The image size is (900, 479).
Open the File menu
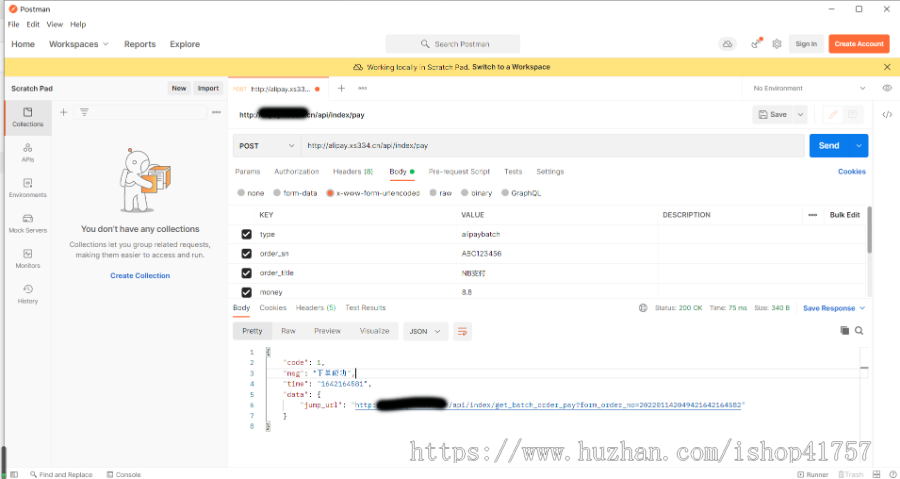pyautogui.click(x=13, y=25)
